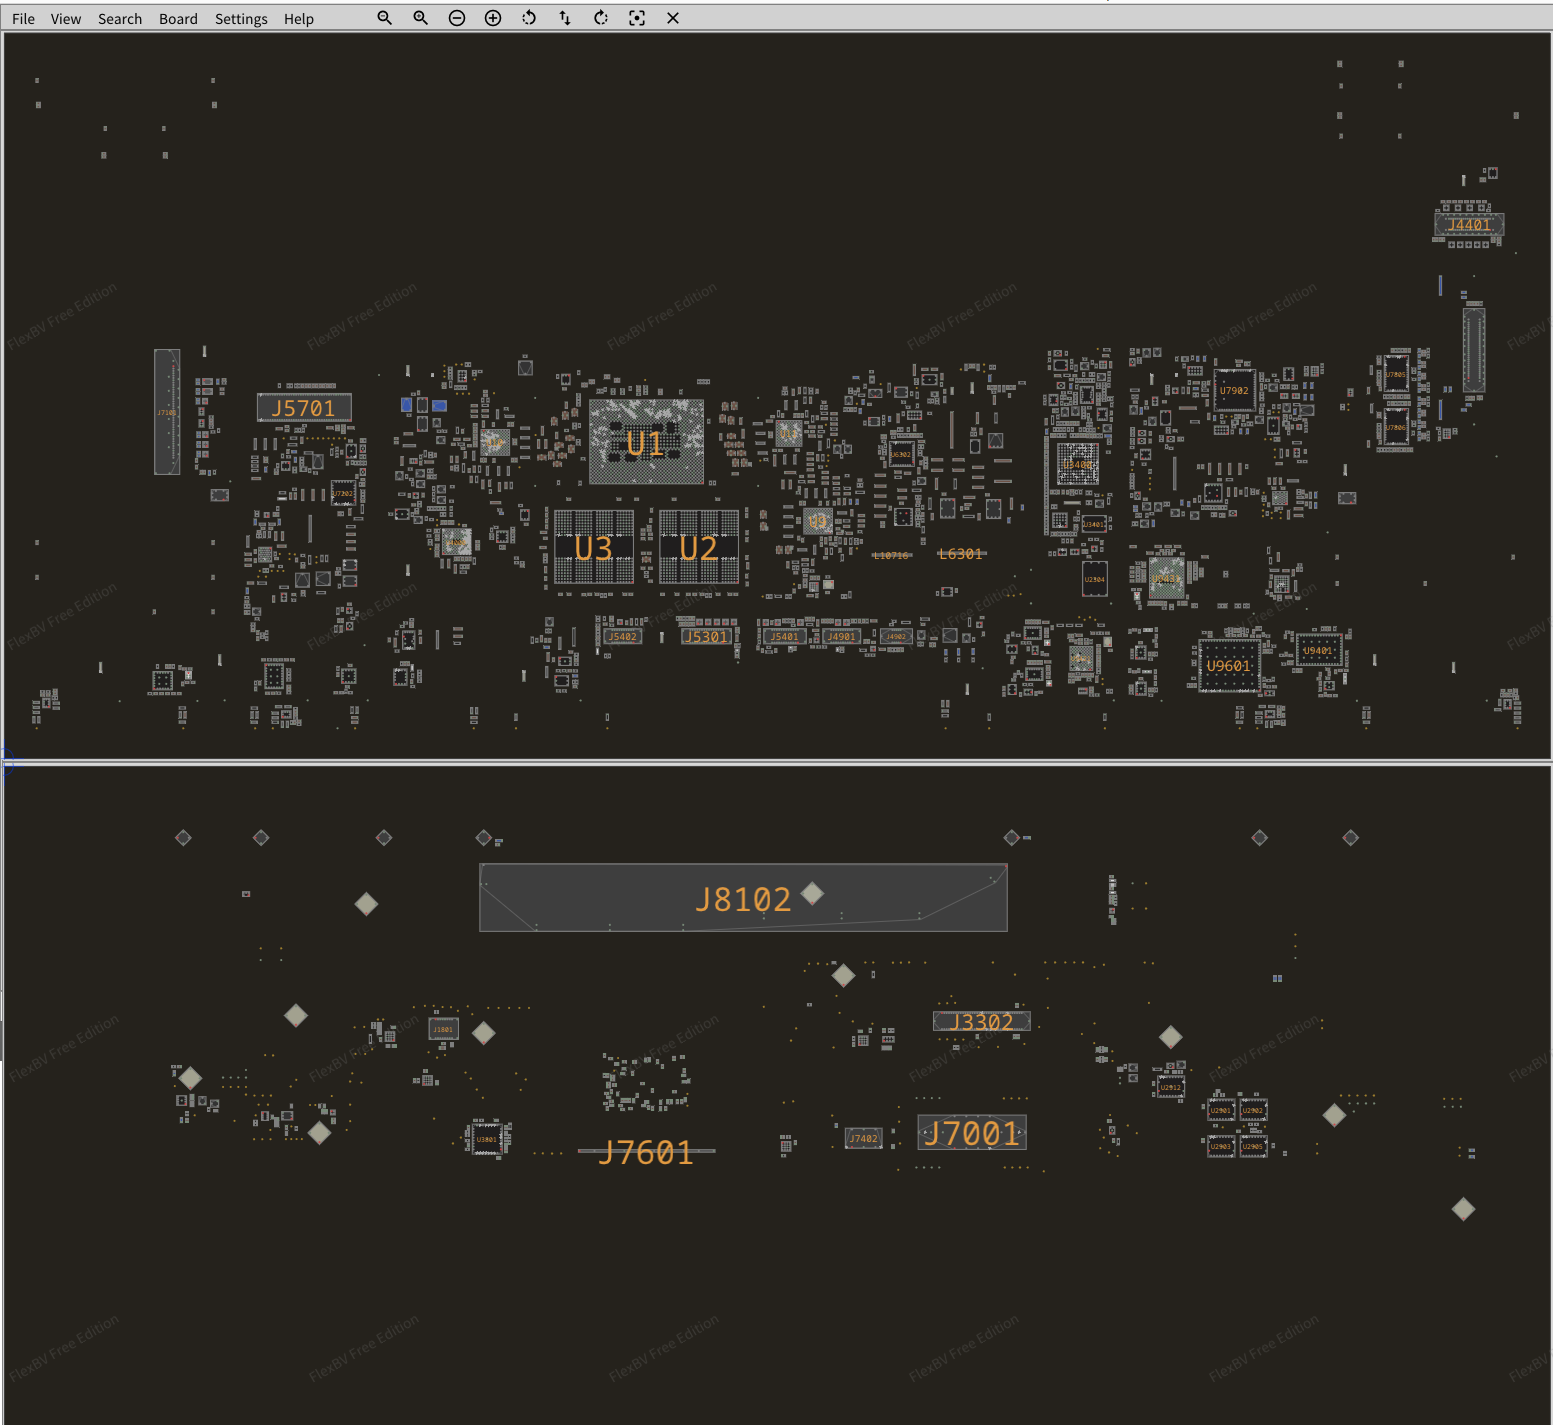1553x1425 pixels.
Task: Zoom in with the circled plus icon
Action: coord(493,18)
